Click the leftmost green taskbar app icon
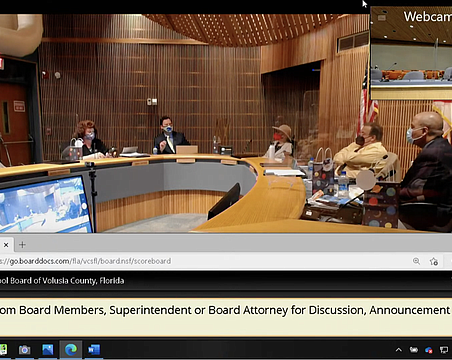Image resolution: width=452 pixels, height=360 pixels. coord(3,350)
